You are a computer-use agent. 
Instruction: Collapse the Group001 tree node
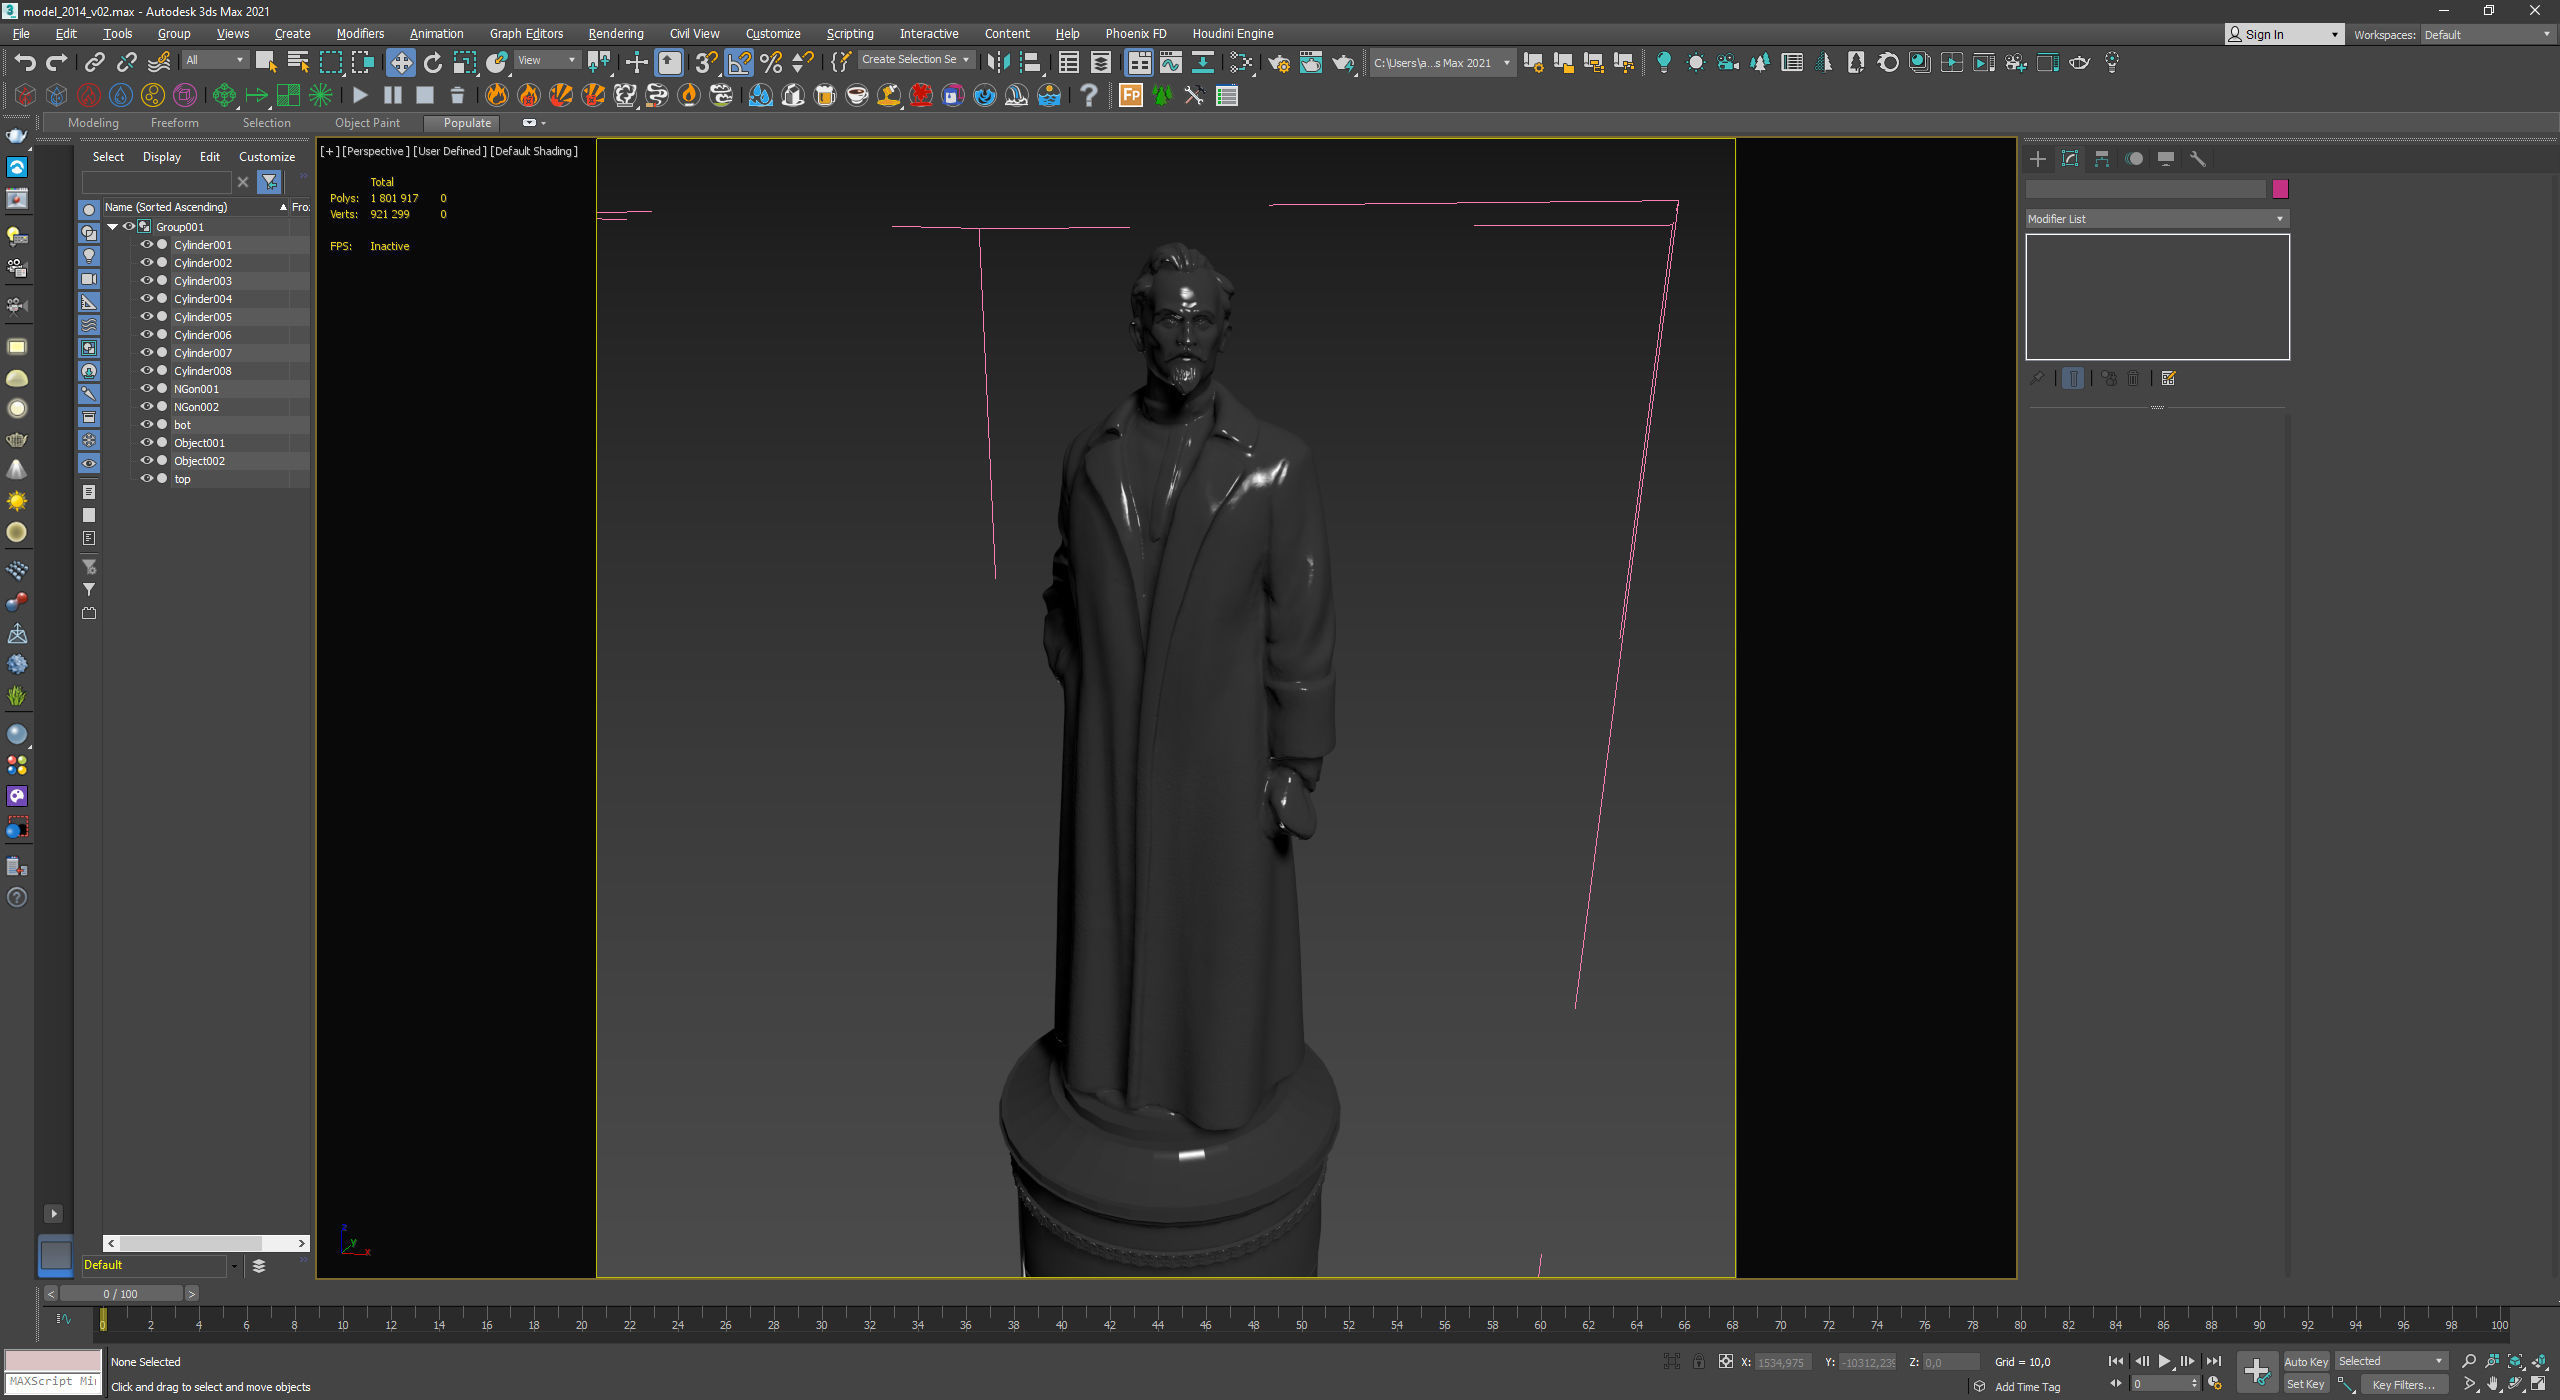click(x=113, y=227)
